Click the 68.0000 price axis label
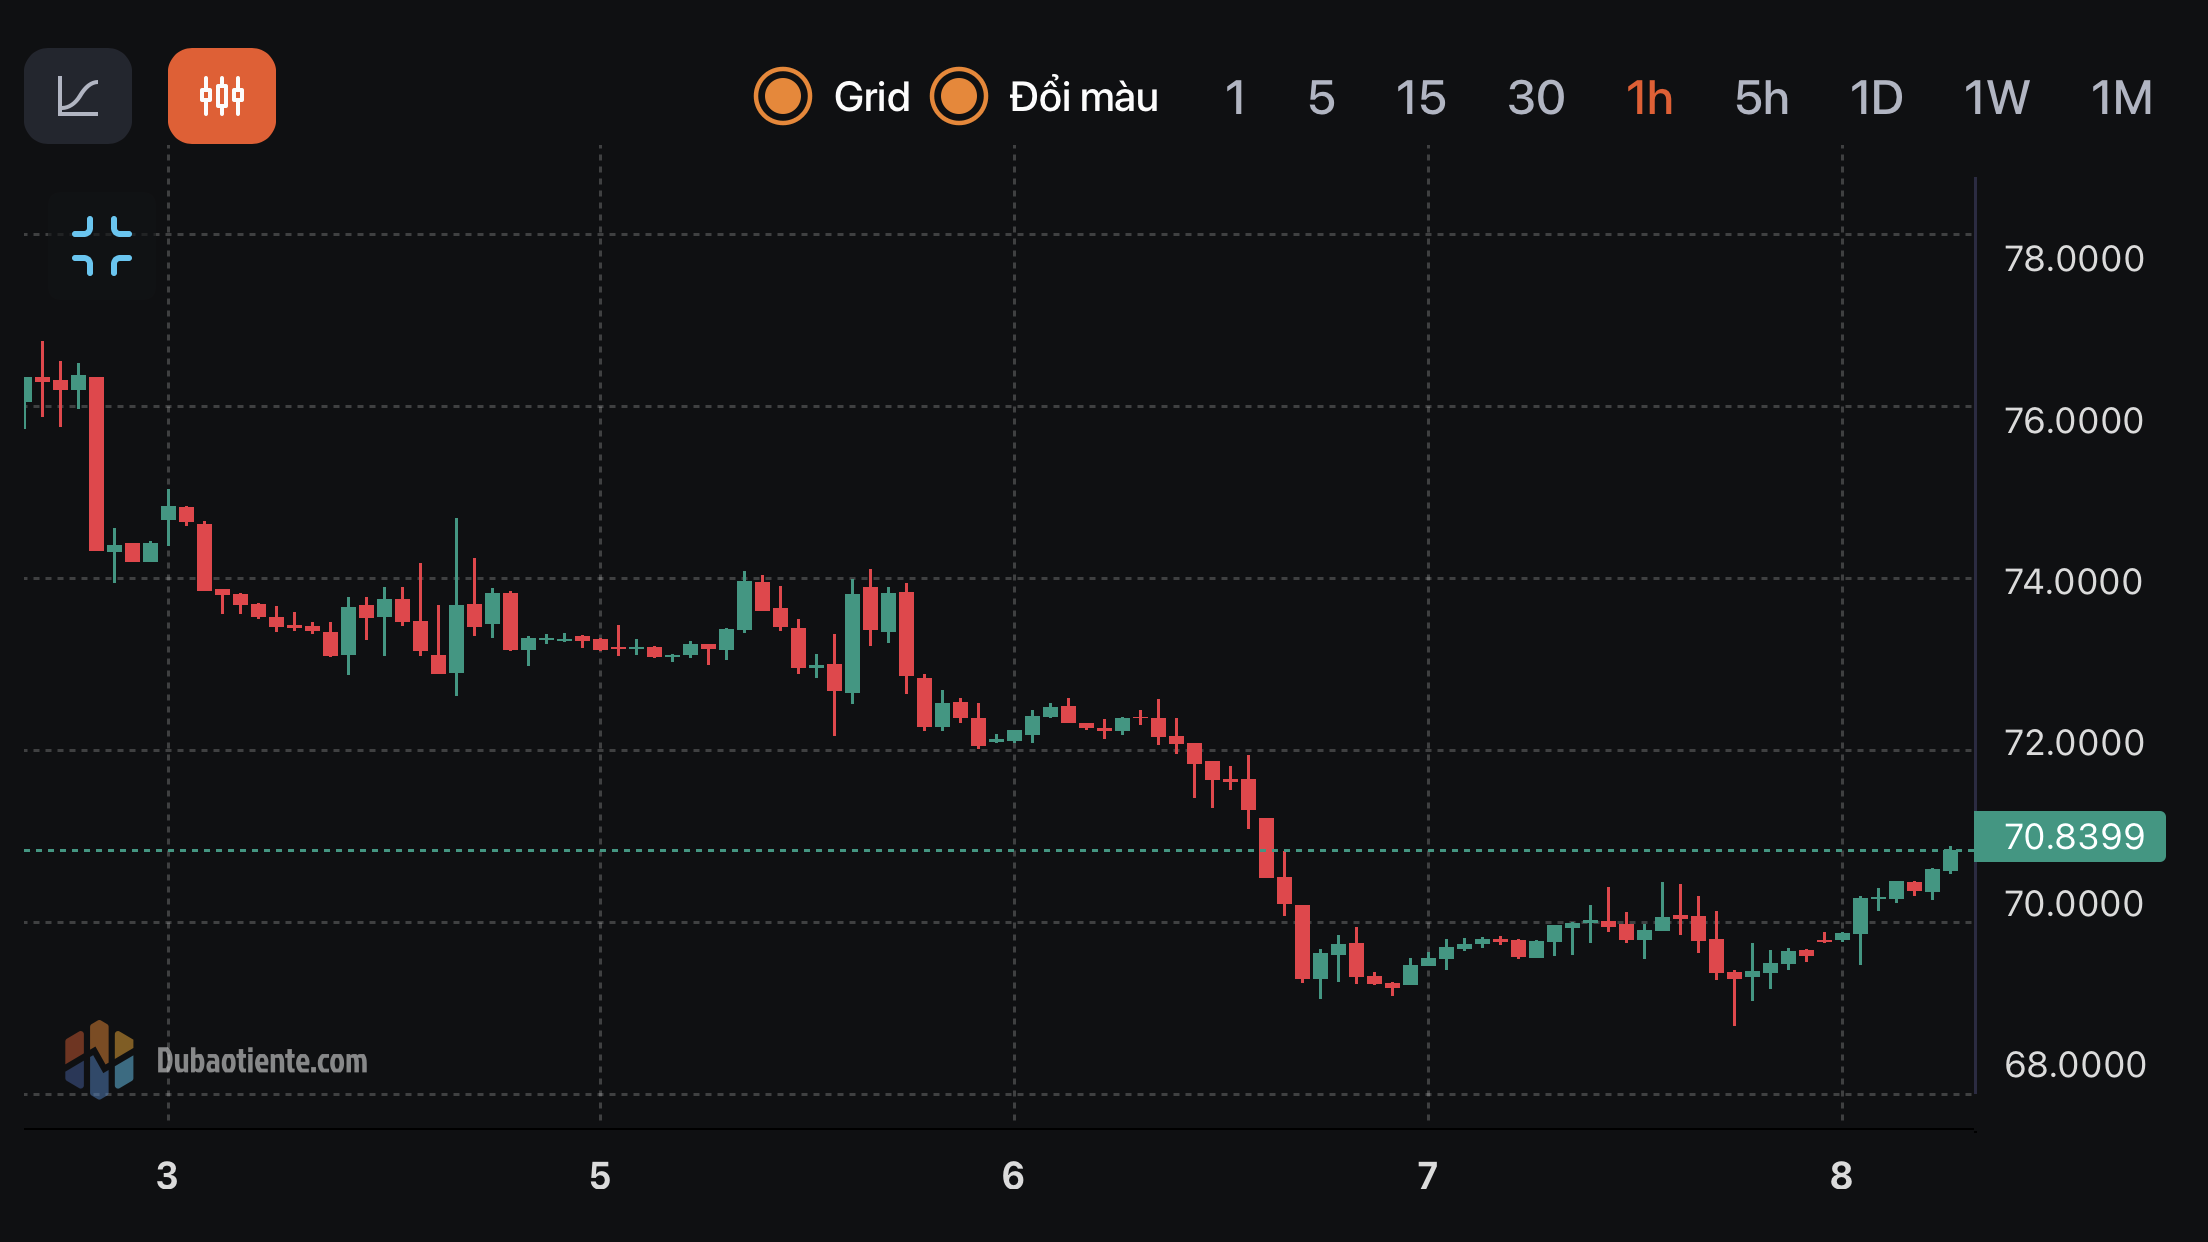The width and height of the screenshot is (2208, 1242). [2074, 1065]
